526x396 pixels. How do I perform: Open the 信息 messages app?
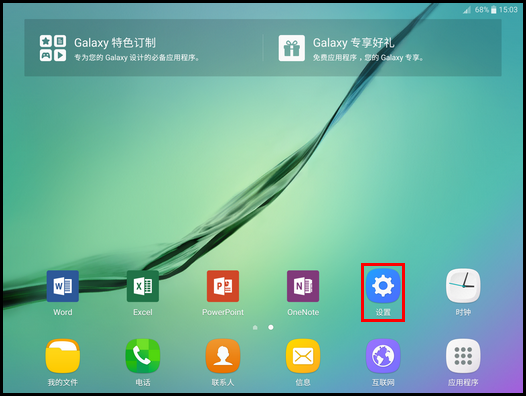click(303, 356)
